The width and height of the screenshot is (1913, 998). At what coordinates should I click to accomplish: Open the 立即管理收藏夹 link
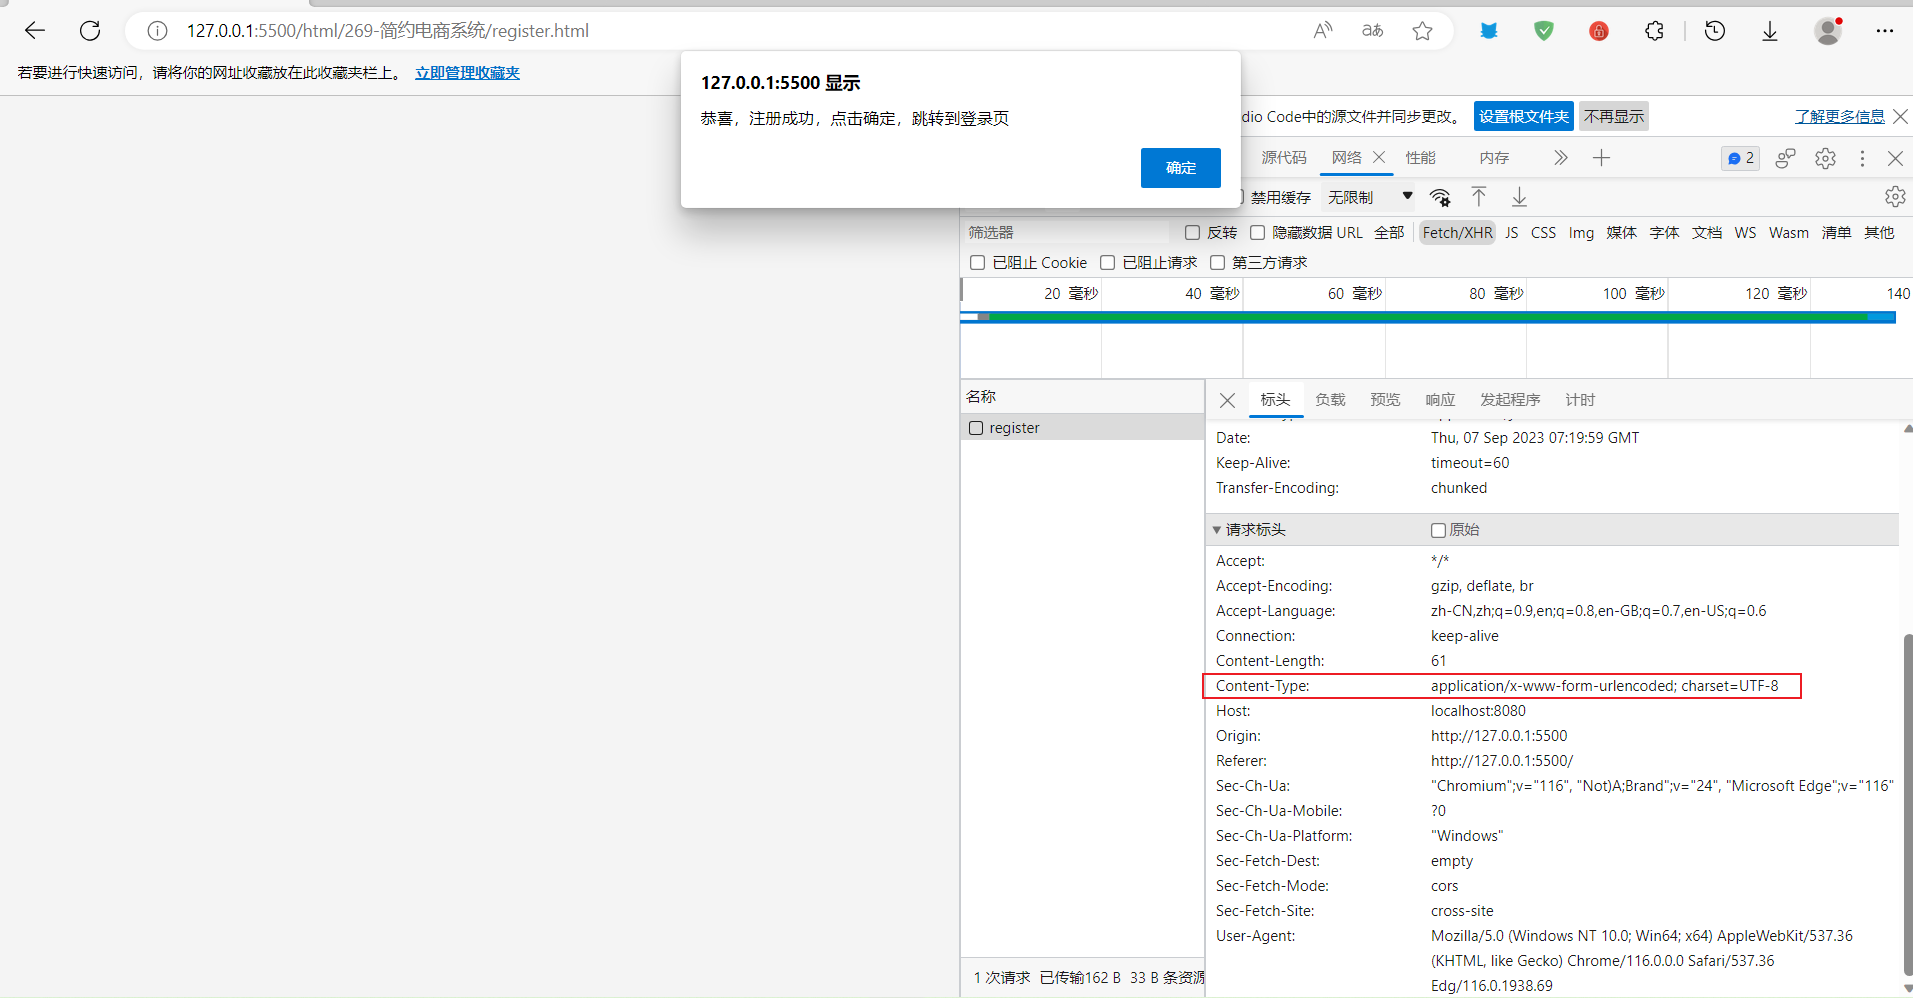[466, 72]
